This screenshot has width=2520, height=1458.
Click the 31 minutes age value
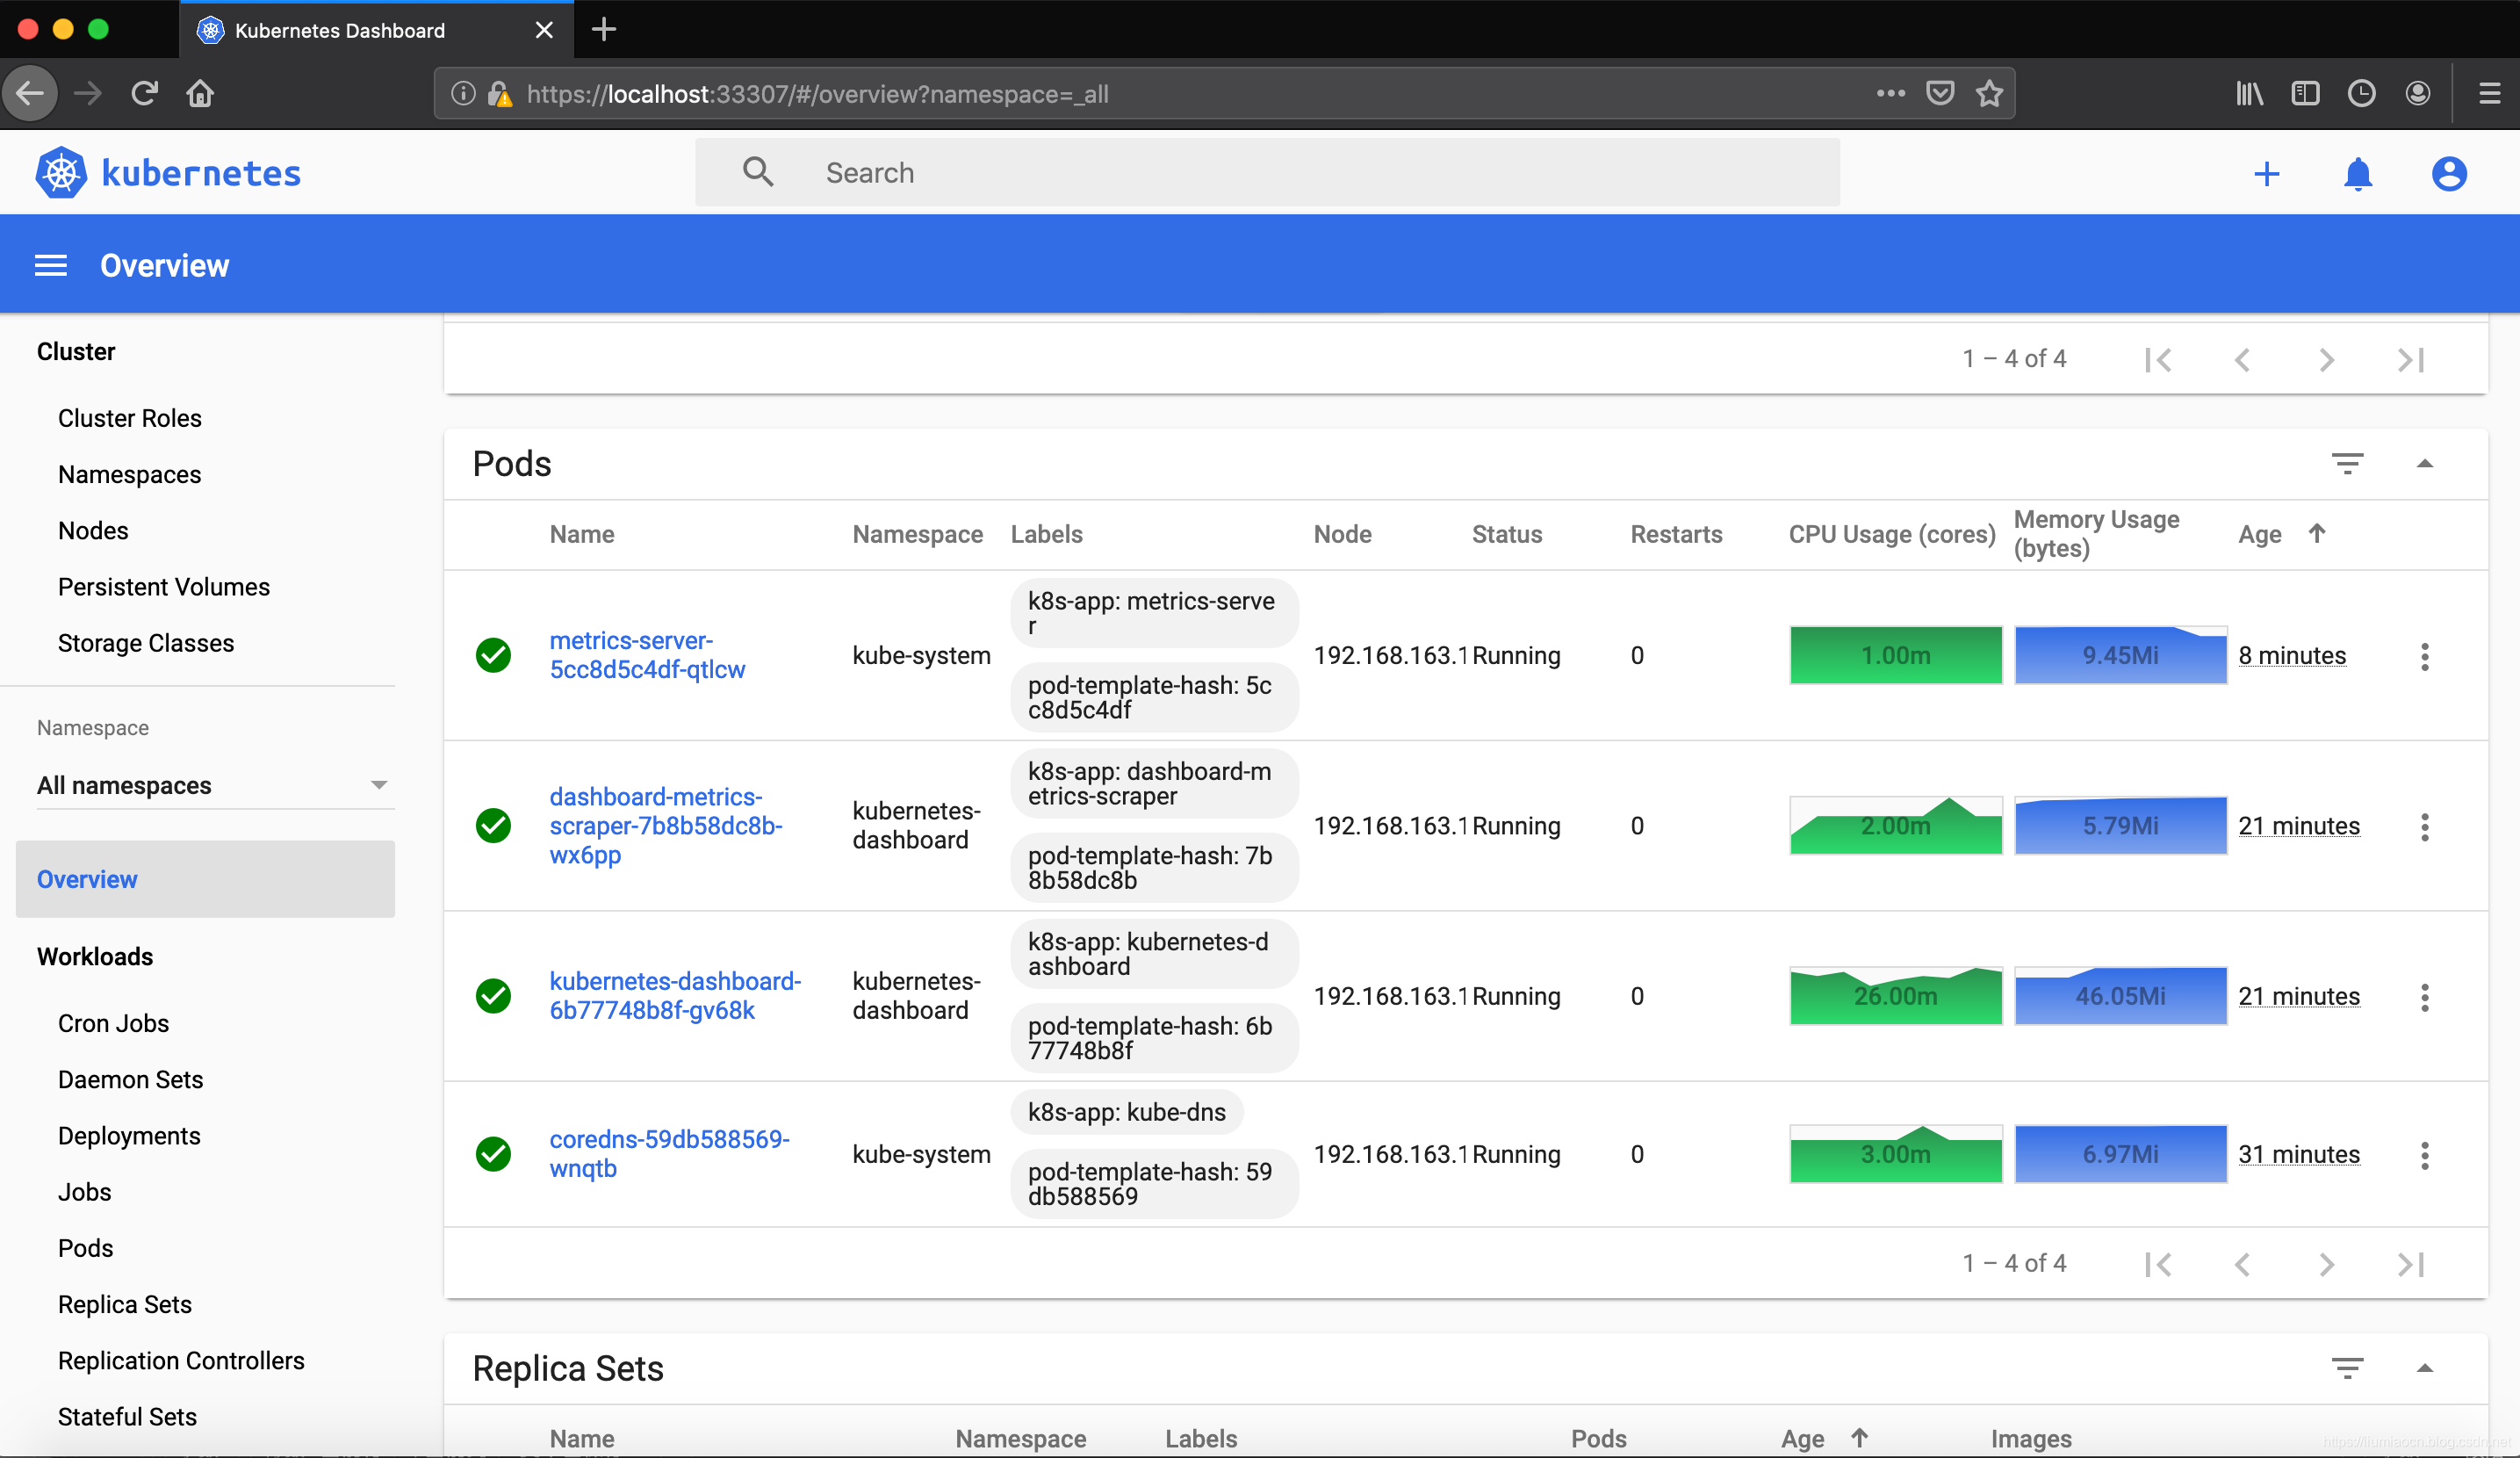point(2298,1154)
